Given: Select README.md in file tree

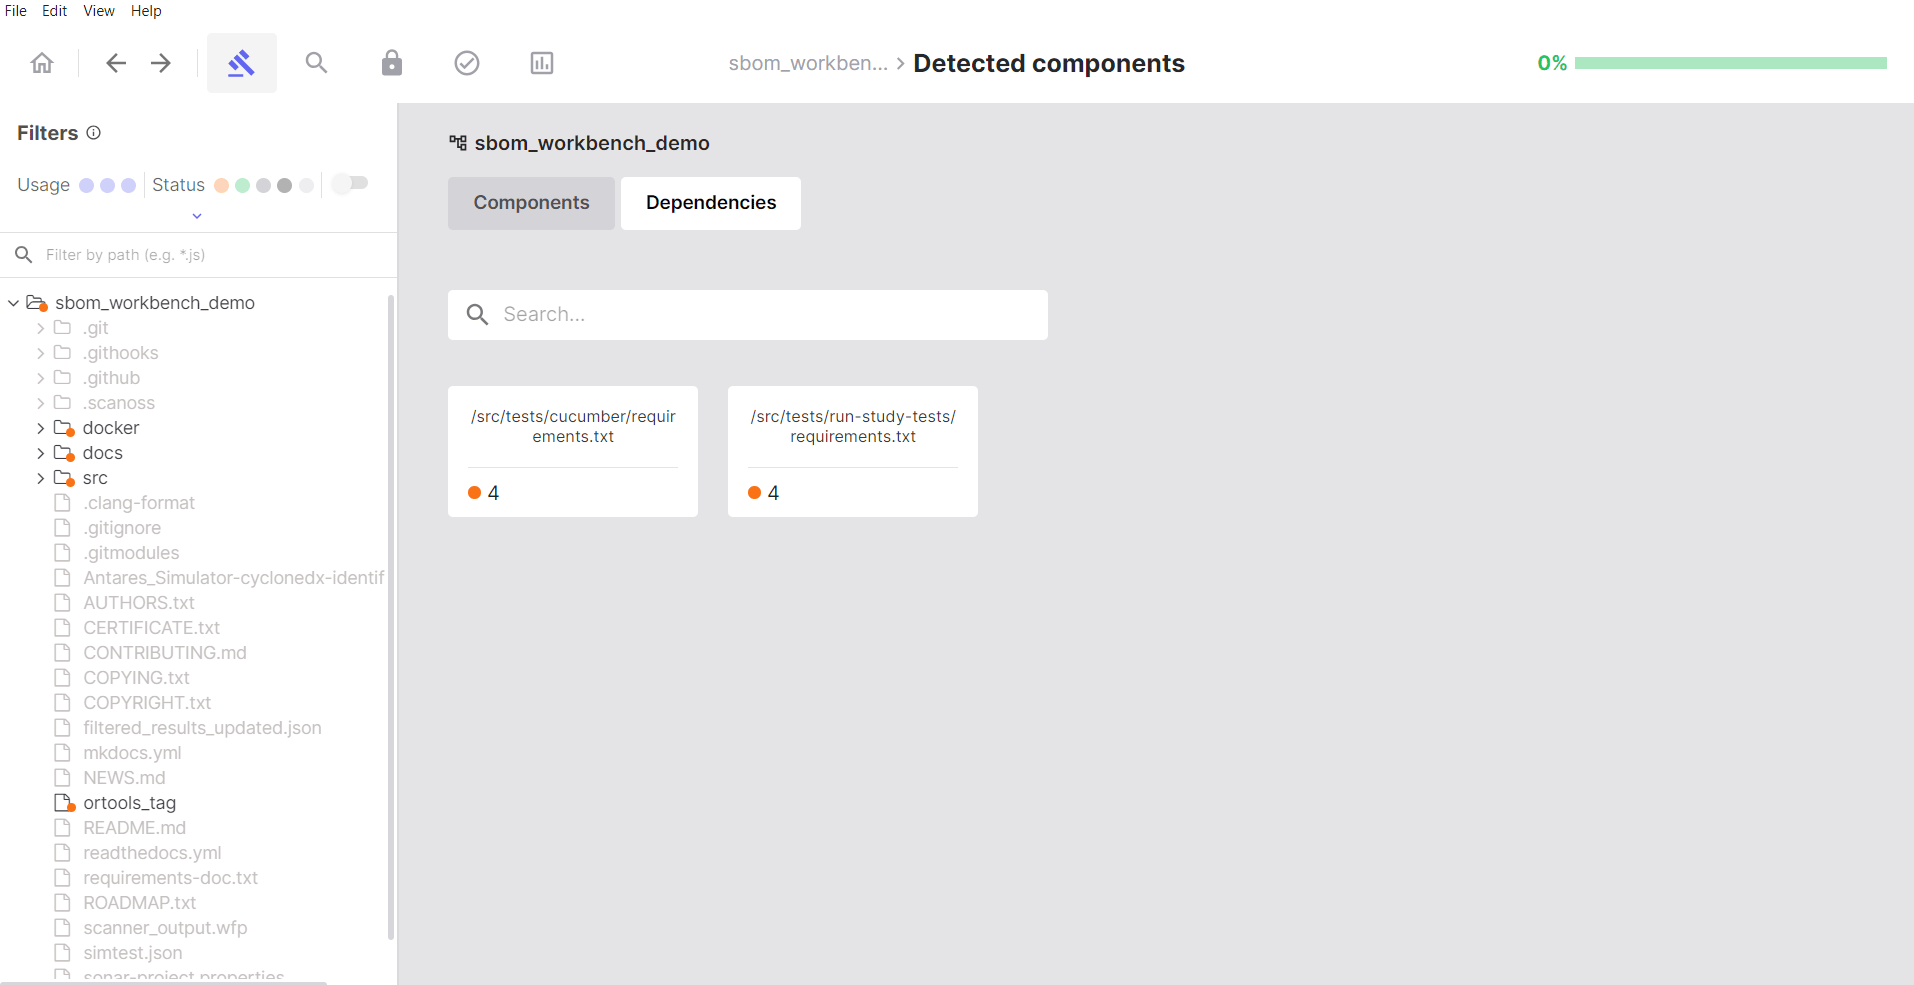Looking at the screenshot, I should [x=134, y=828].
